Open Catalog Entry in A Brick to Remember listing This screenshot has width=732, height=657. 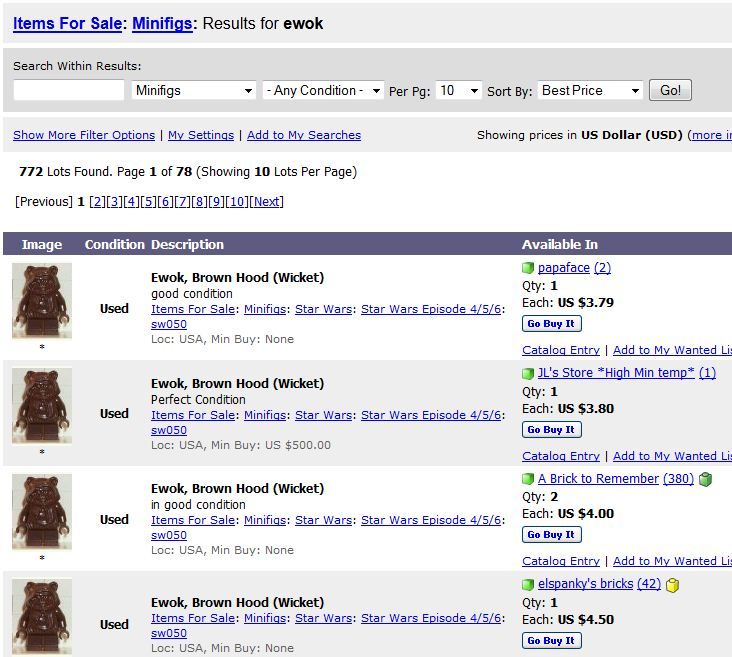[561, 561]
